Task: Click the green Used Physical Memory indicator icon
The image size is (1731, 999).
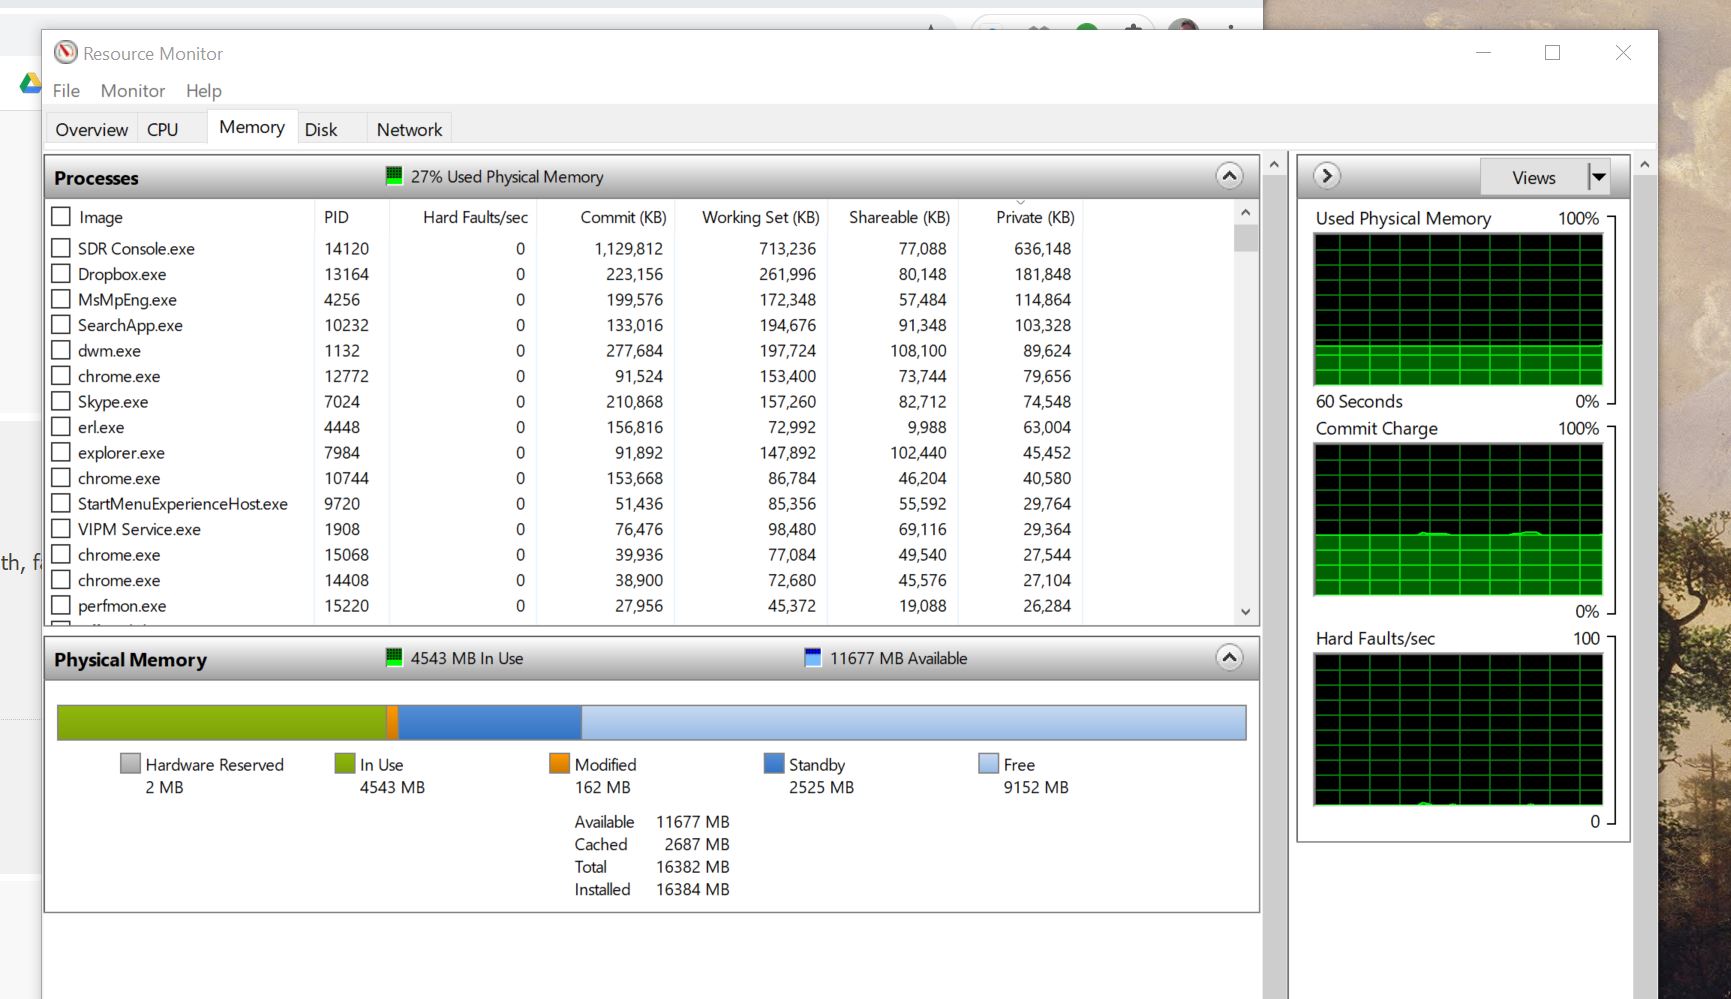Action: click(394, 176)
